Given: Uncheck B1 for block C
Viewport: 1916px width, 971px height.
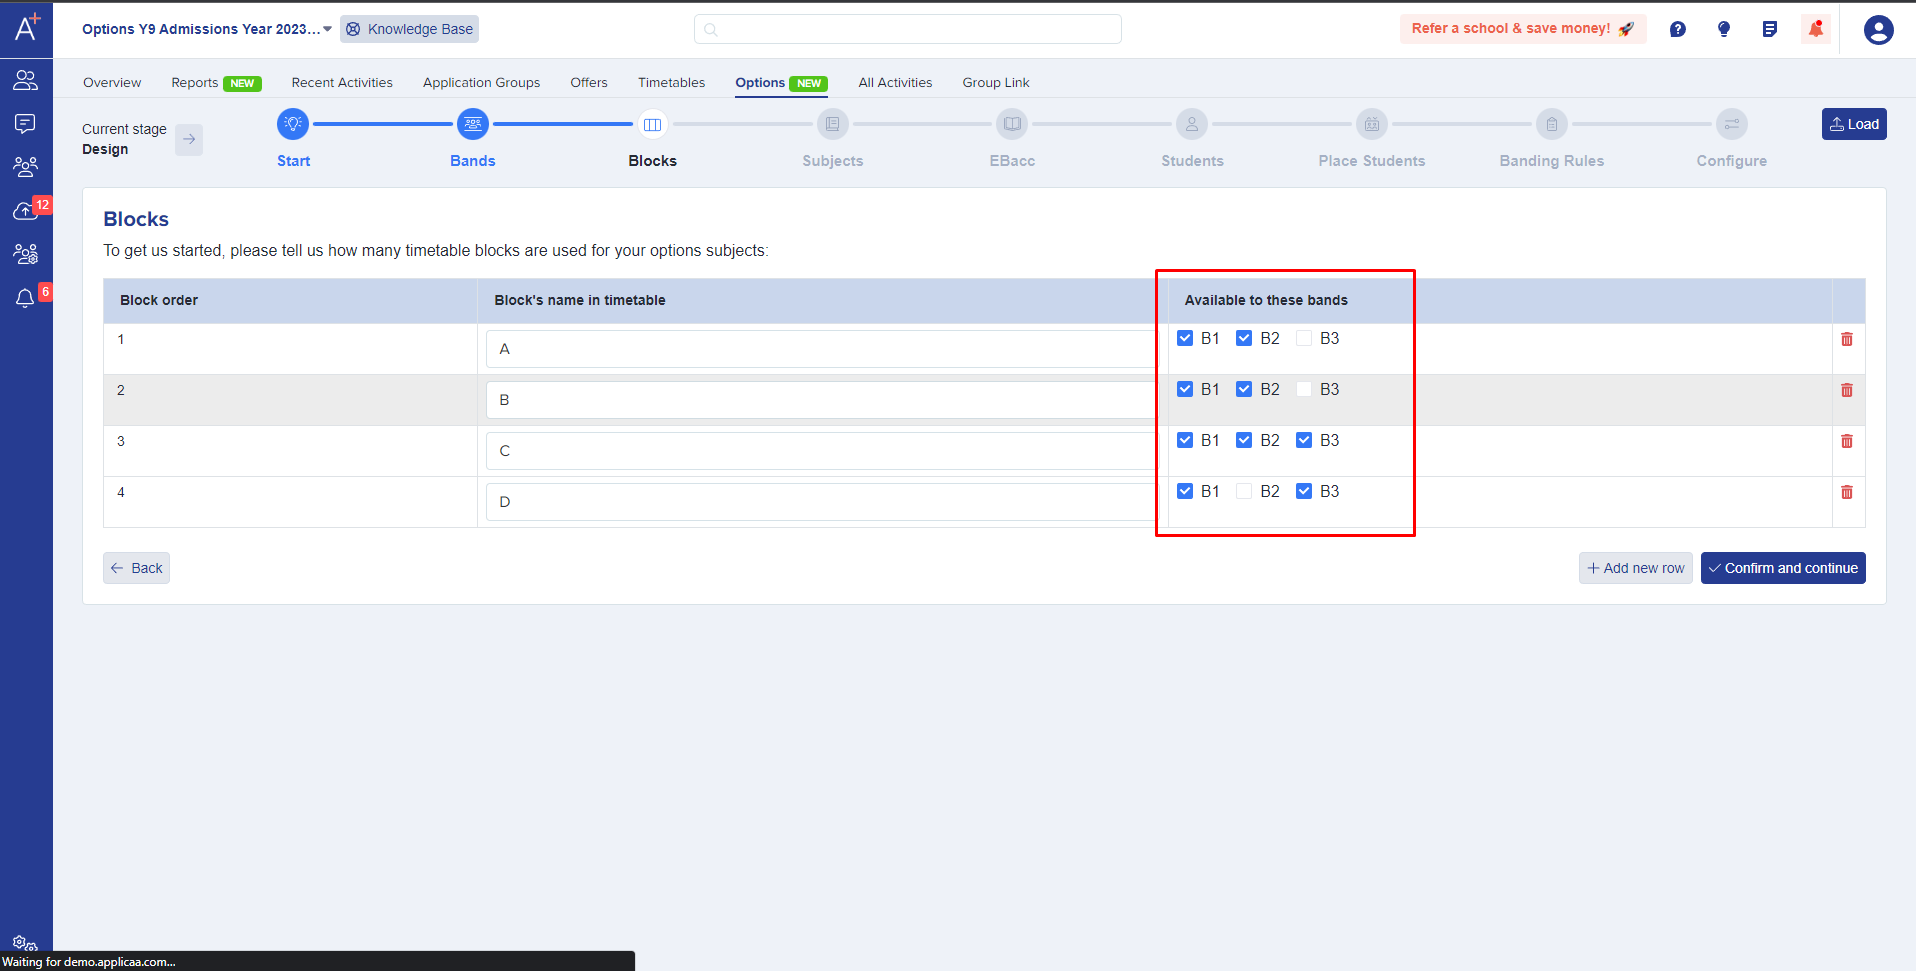Looking at the screenshot, I should point(1185,440).
